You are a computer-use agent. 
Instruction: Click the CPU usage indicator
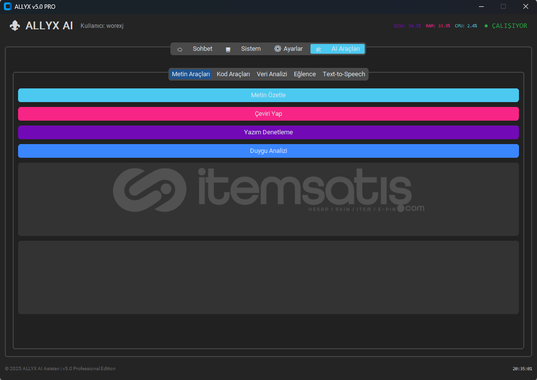click(x=466, y=26)
